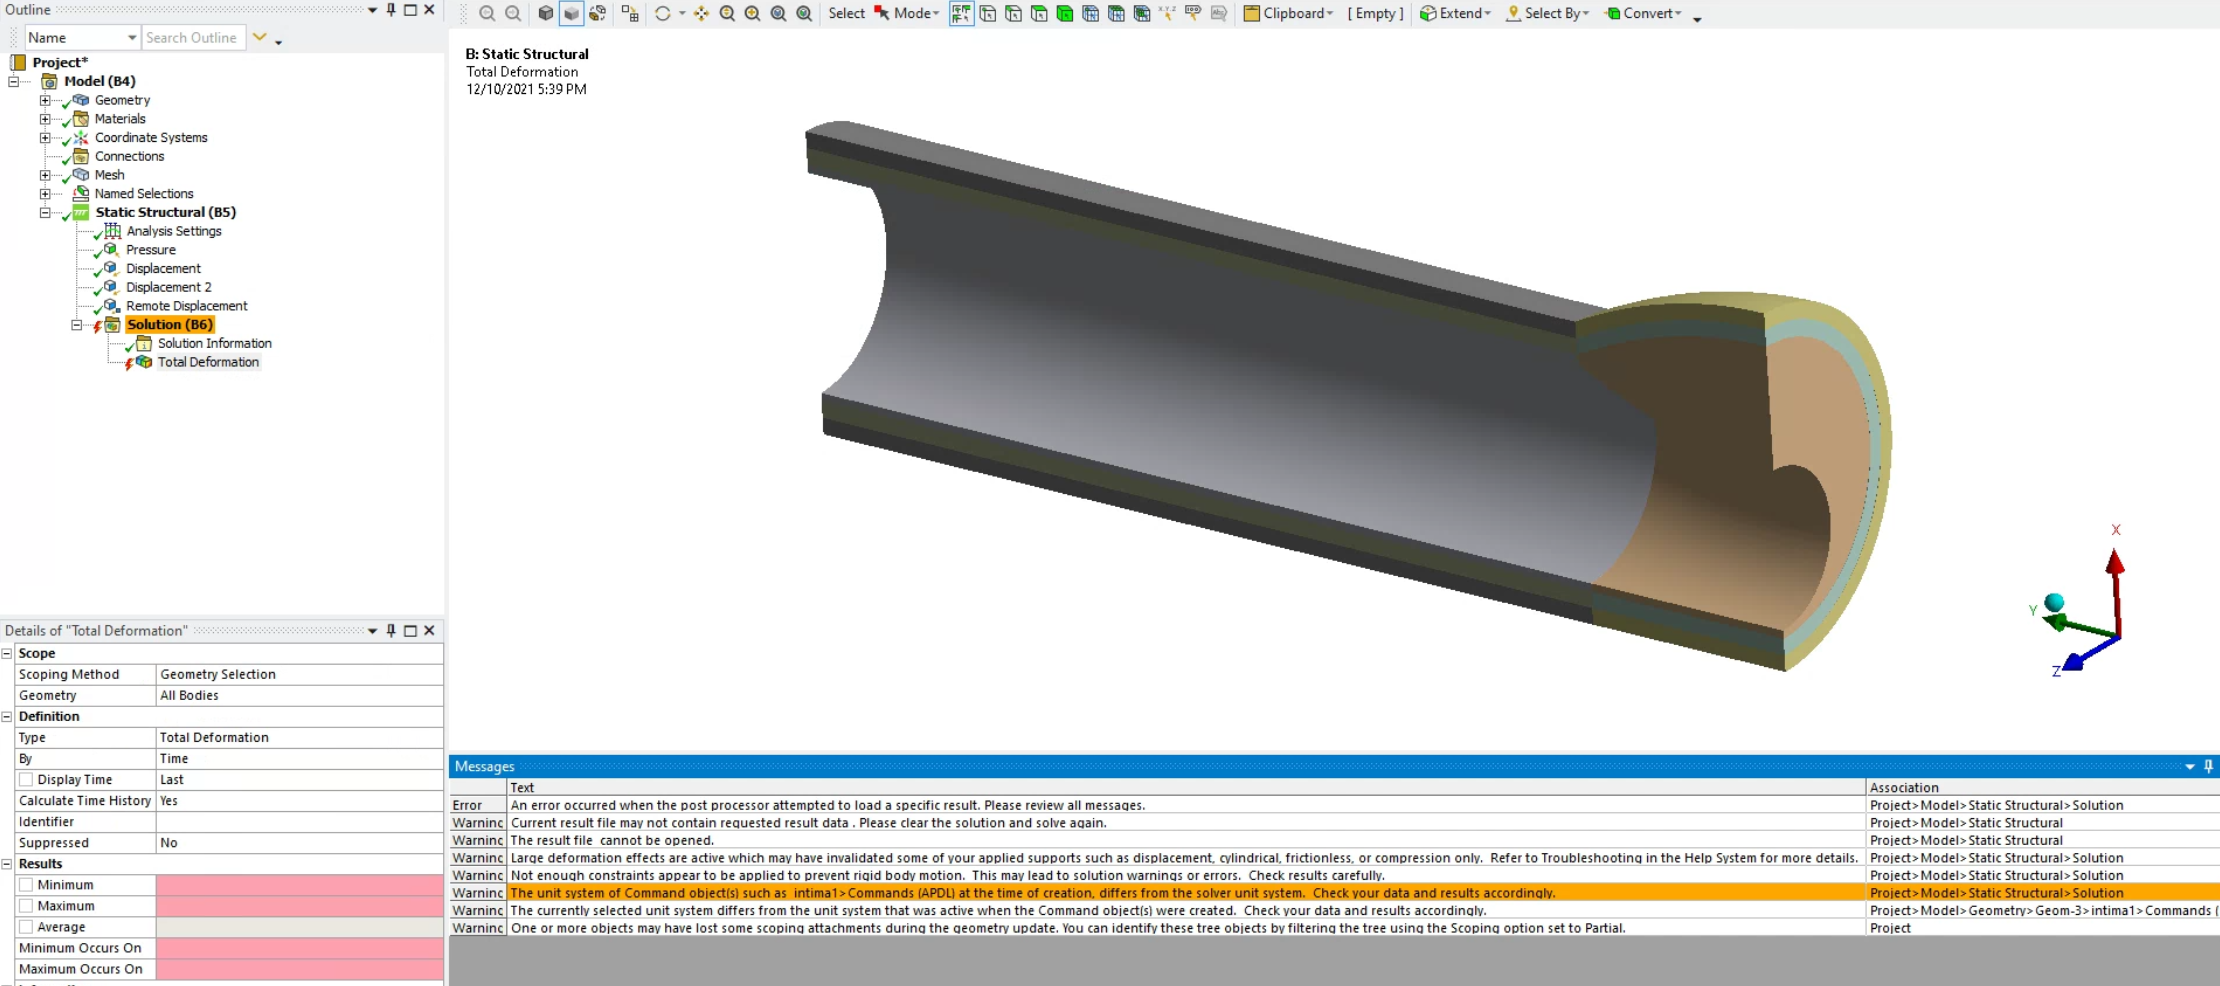Expand the Mesh tree node
The height and width of the screenshot is (986, 2220).
pos(45,175)
